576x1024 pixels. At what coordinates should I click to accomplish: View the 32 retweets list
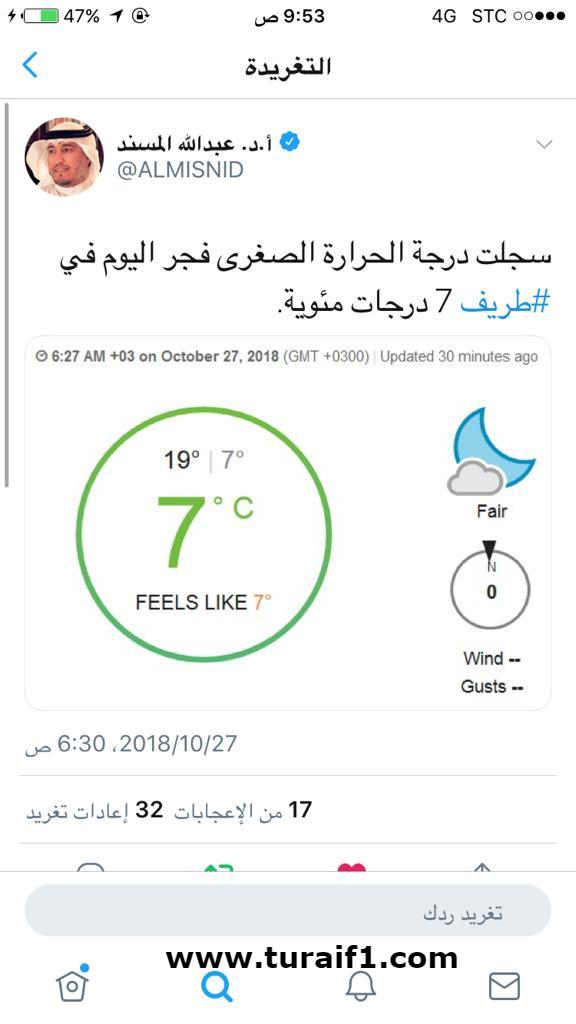[x=94, y=810]
